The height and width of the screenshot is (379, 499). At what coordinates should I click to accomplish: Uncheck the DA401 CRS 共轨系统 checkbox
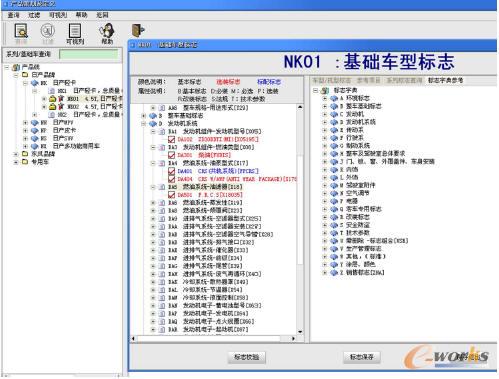[x=171, y=171]
